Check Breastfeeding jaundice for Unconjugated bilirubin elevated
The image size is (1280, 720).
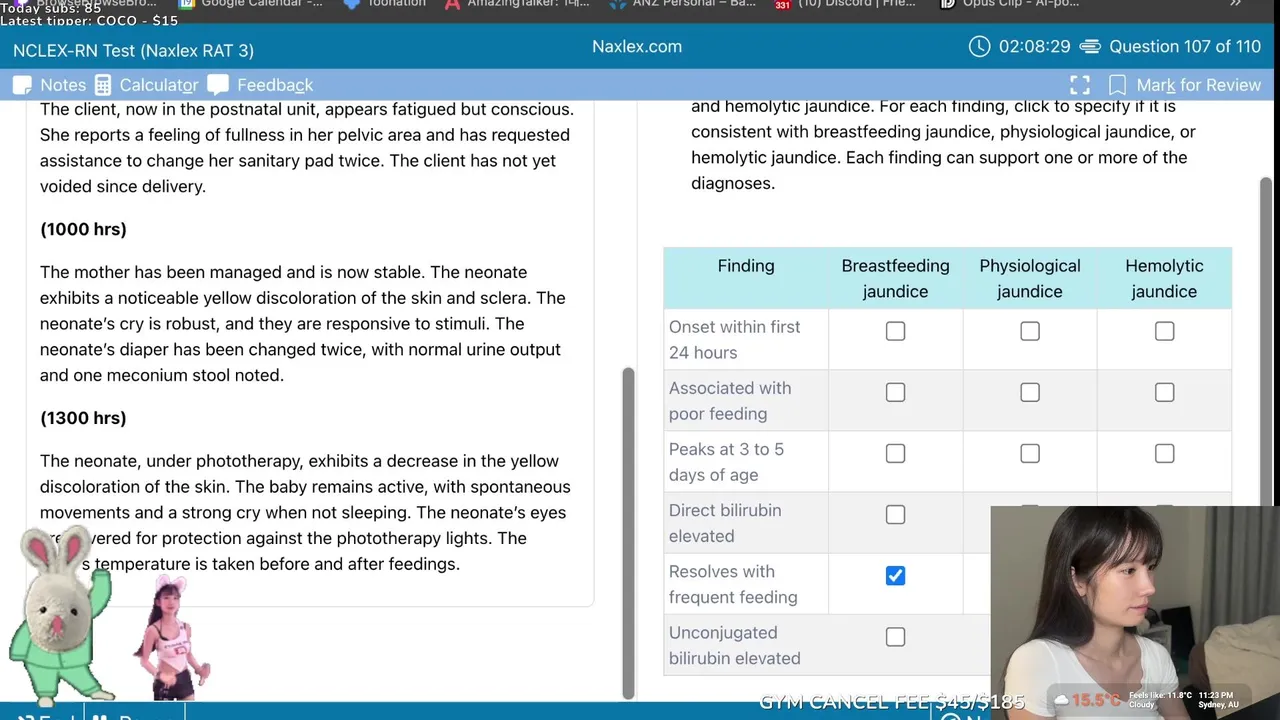(x=895, y=636)
